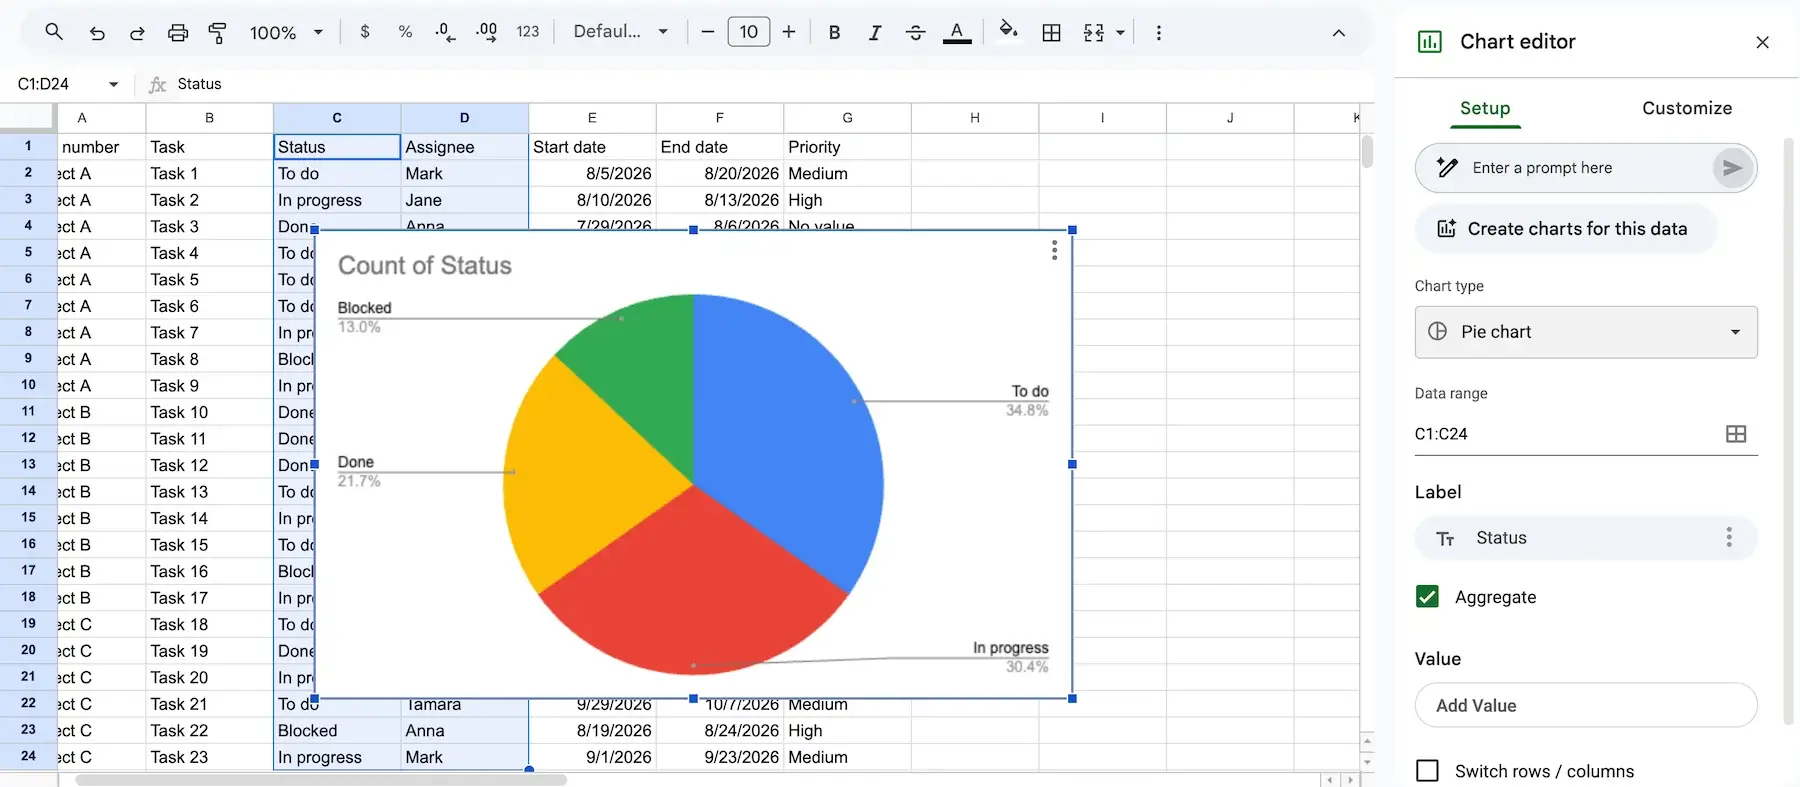Close the Chart editor panel
The width and height of the screenshot is (1800, 787).
coord(1763,42)
